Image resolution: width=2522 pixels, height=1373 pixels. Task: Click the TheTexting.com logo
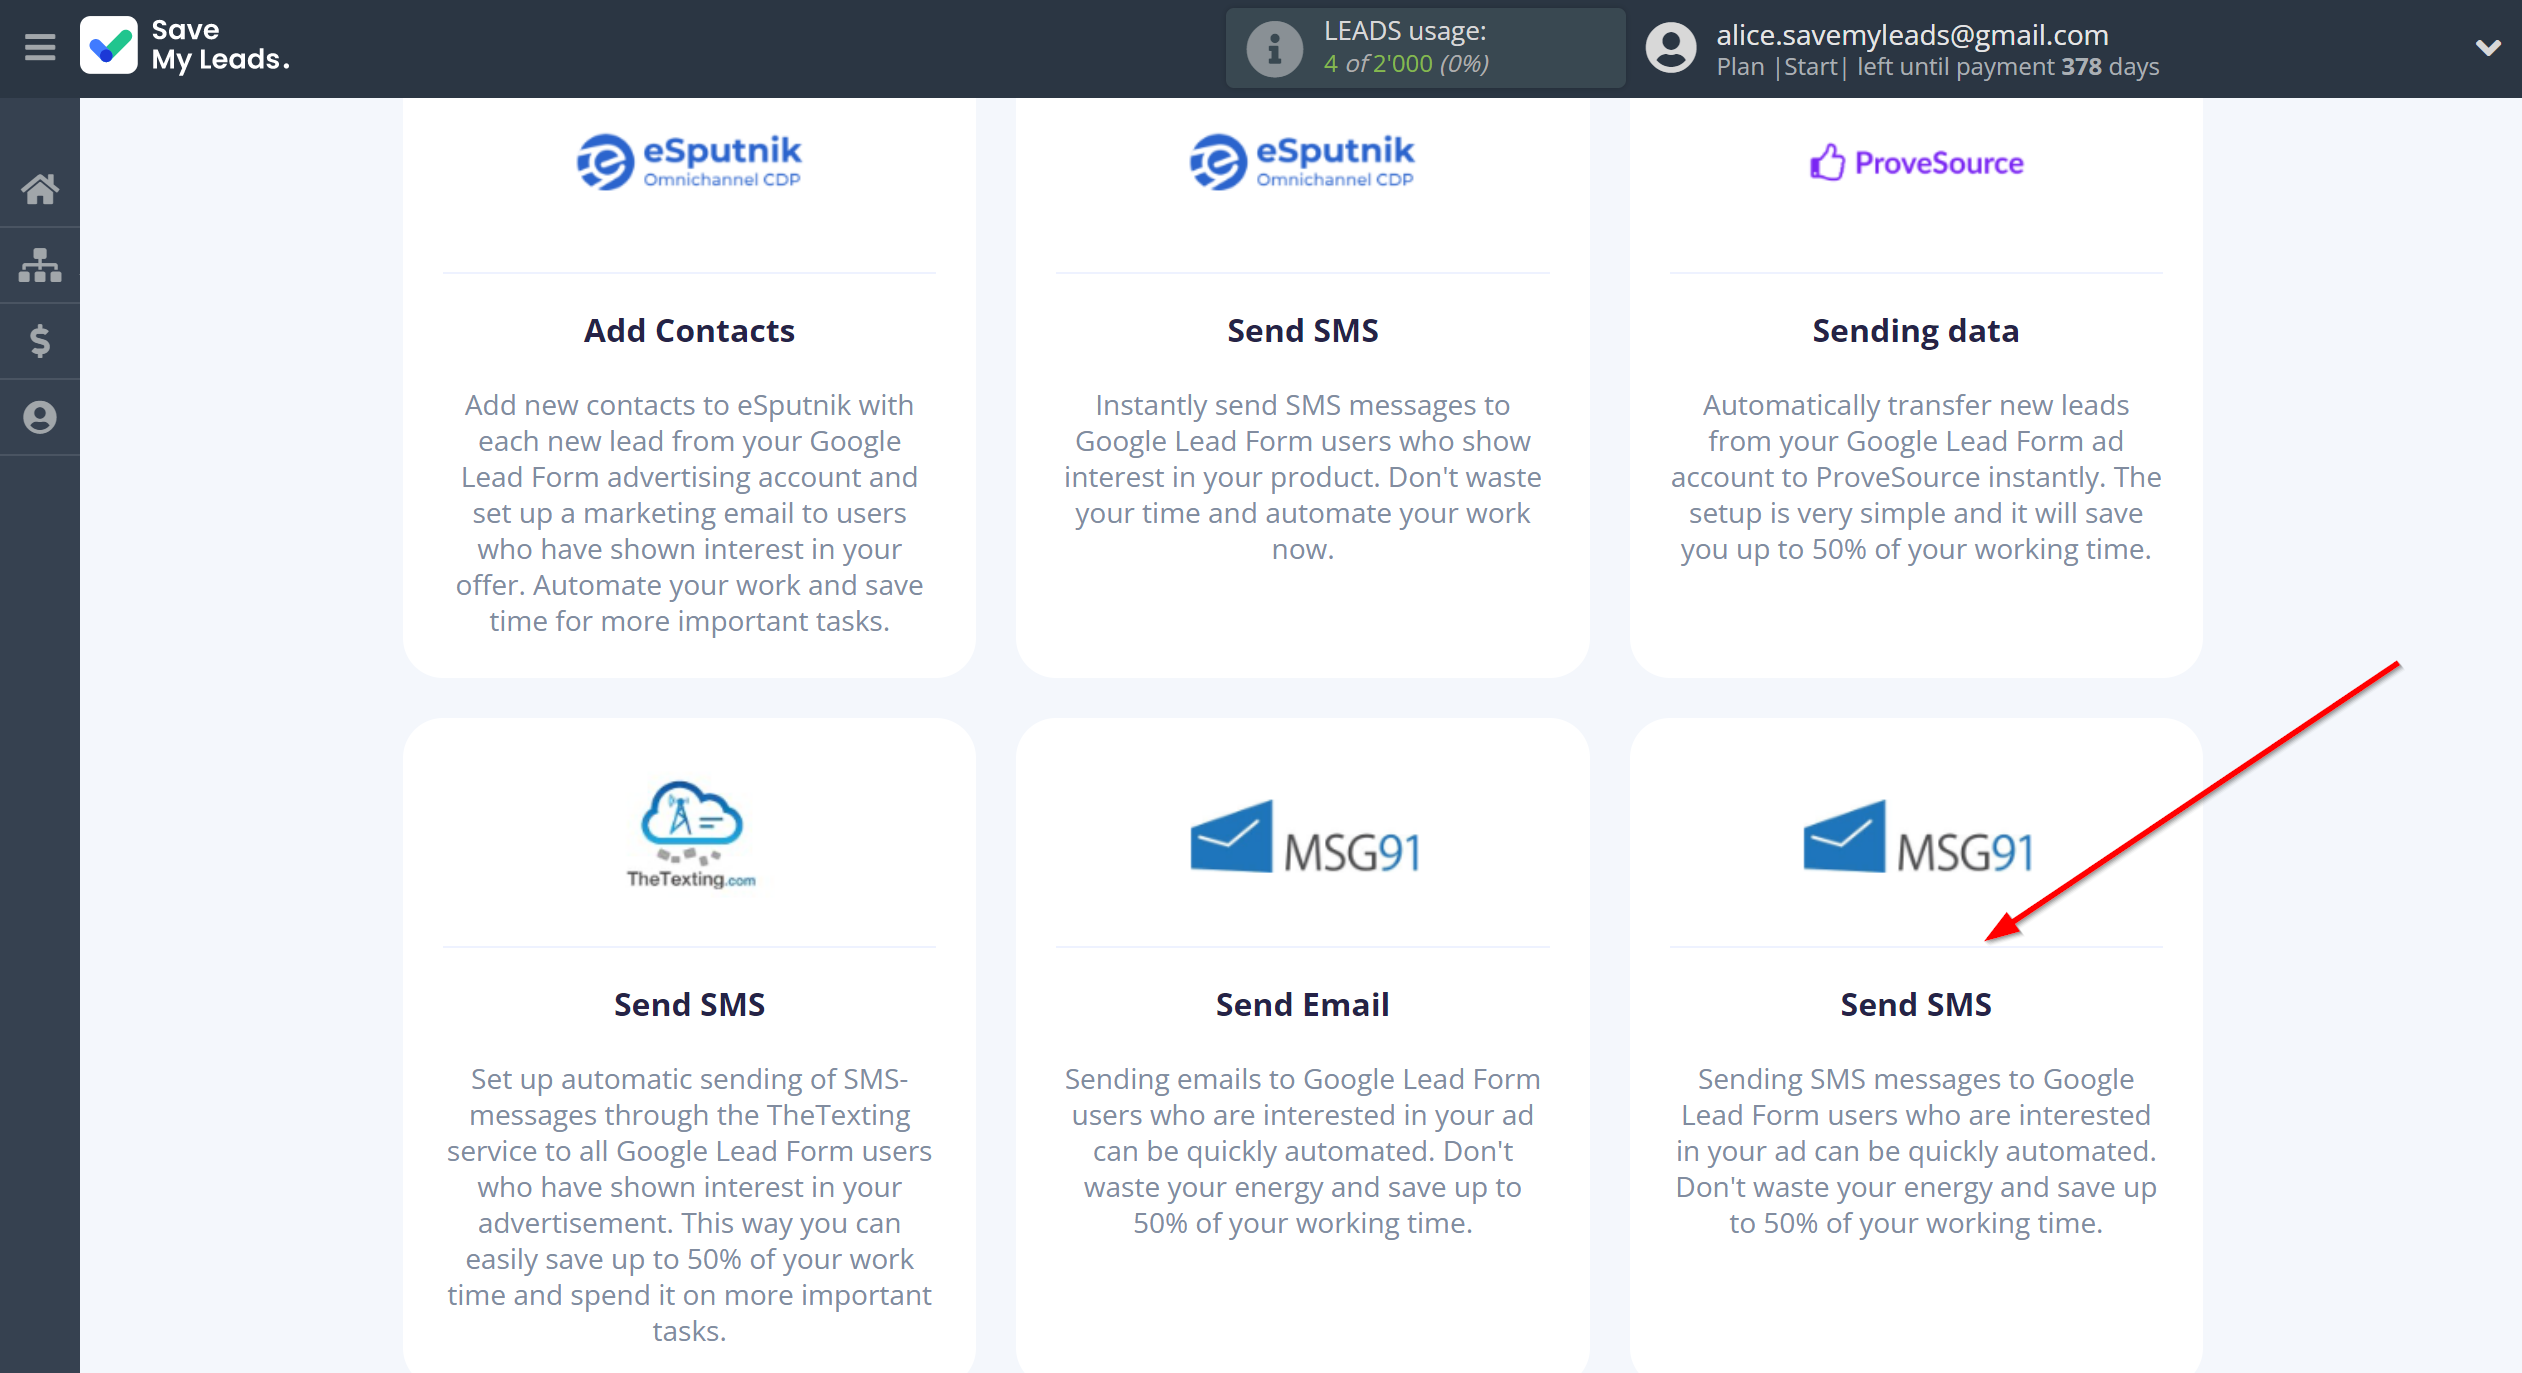(690, 835)
